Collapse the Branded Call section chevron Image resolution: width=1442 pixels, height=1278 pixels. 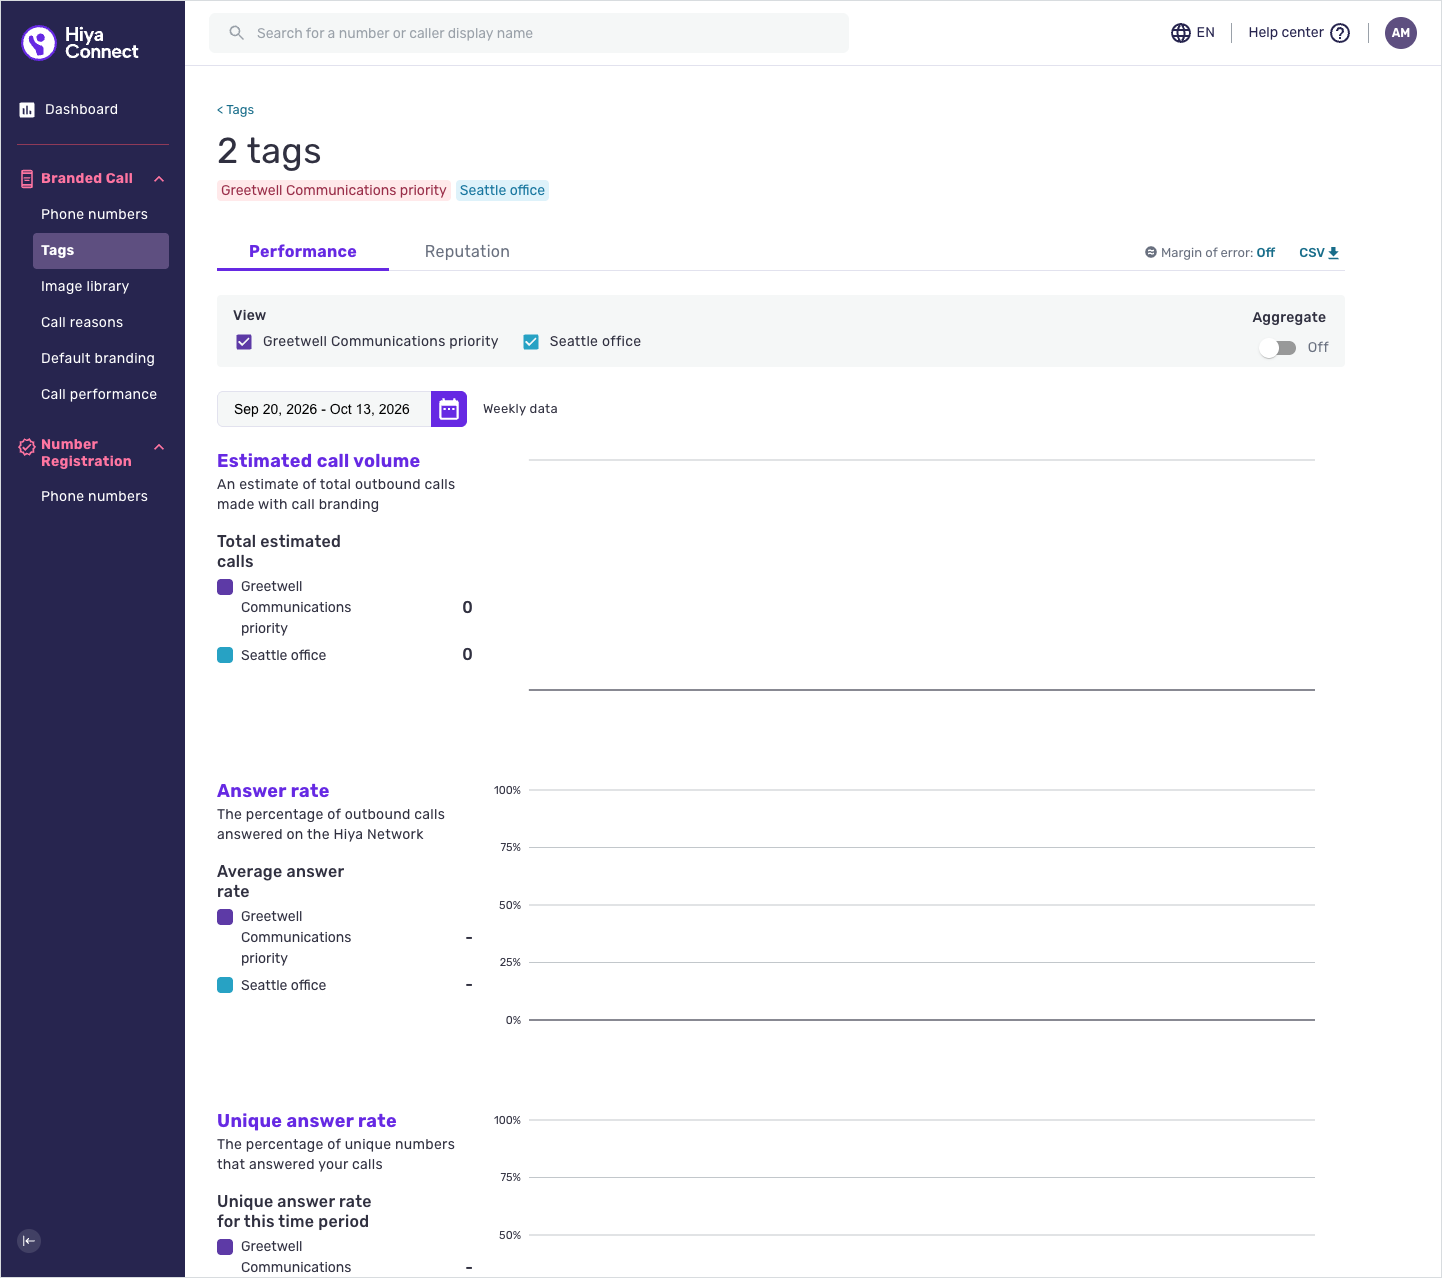(x=159, y=179)
